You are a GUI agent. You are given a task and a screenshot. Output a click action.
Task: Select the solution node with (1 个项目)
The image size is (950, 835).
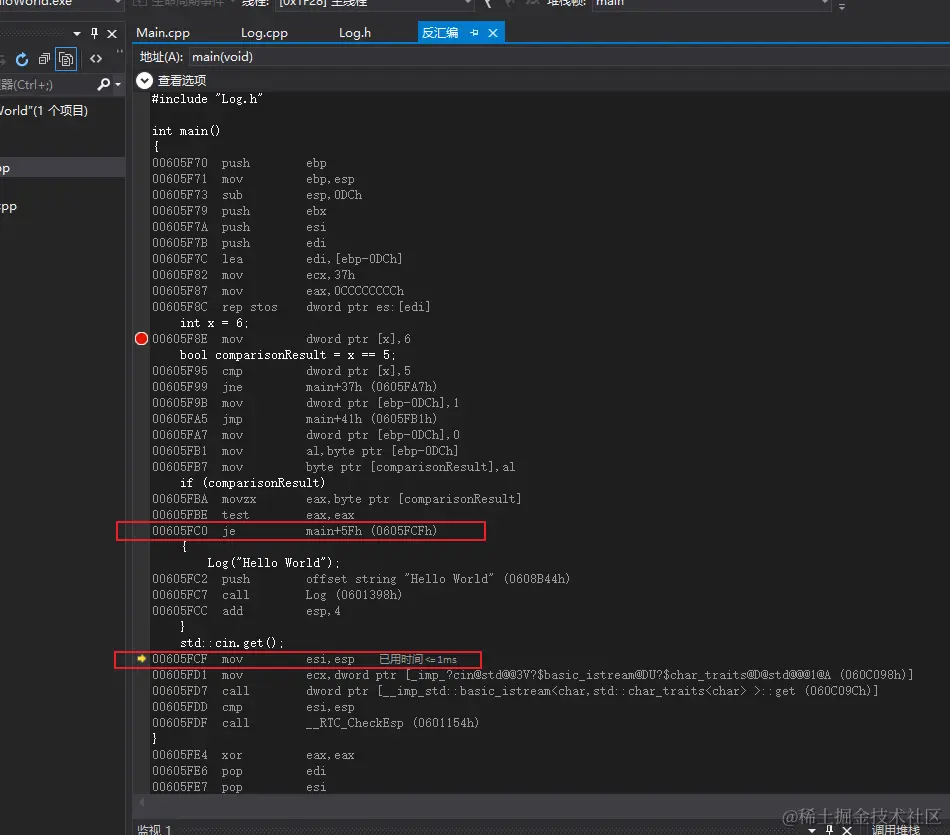pyautogui.click(x=44, y=110)
